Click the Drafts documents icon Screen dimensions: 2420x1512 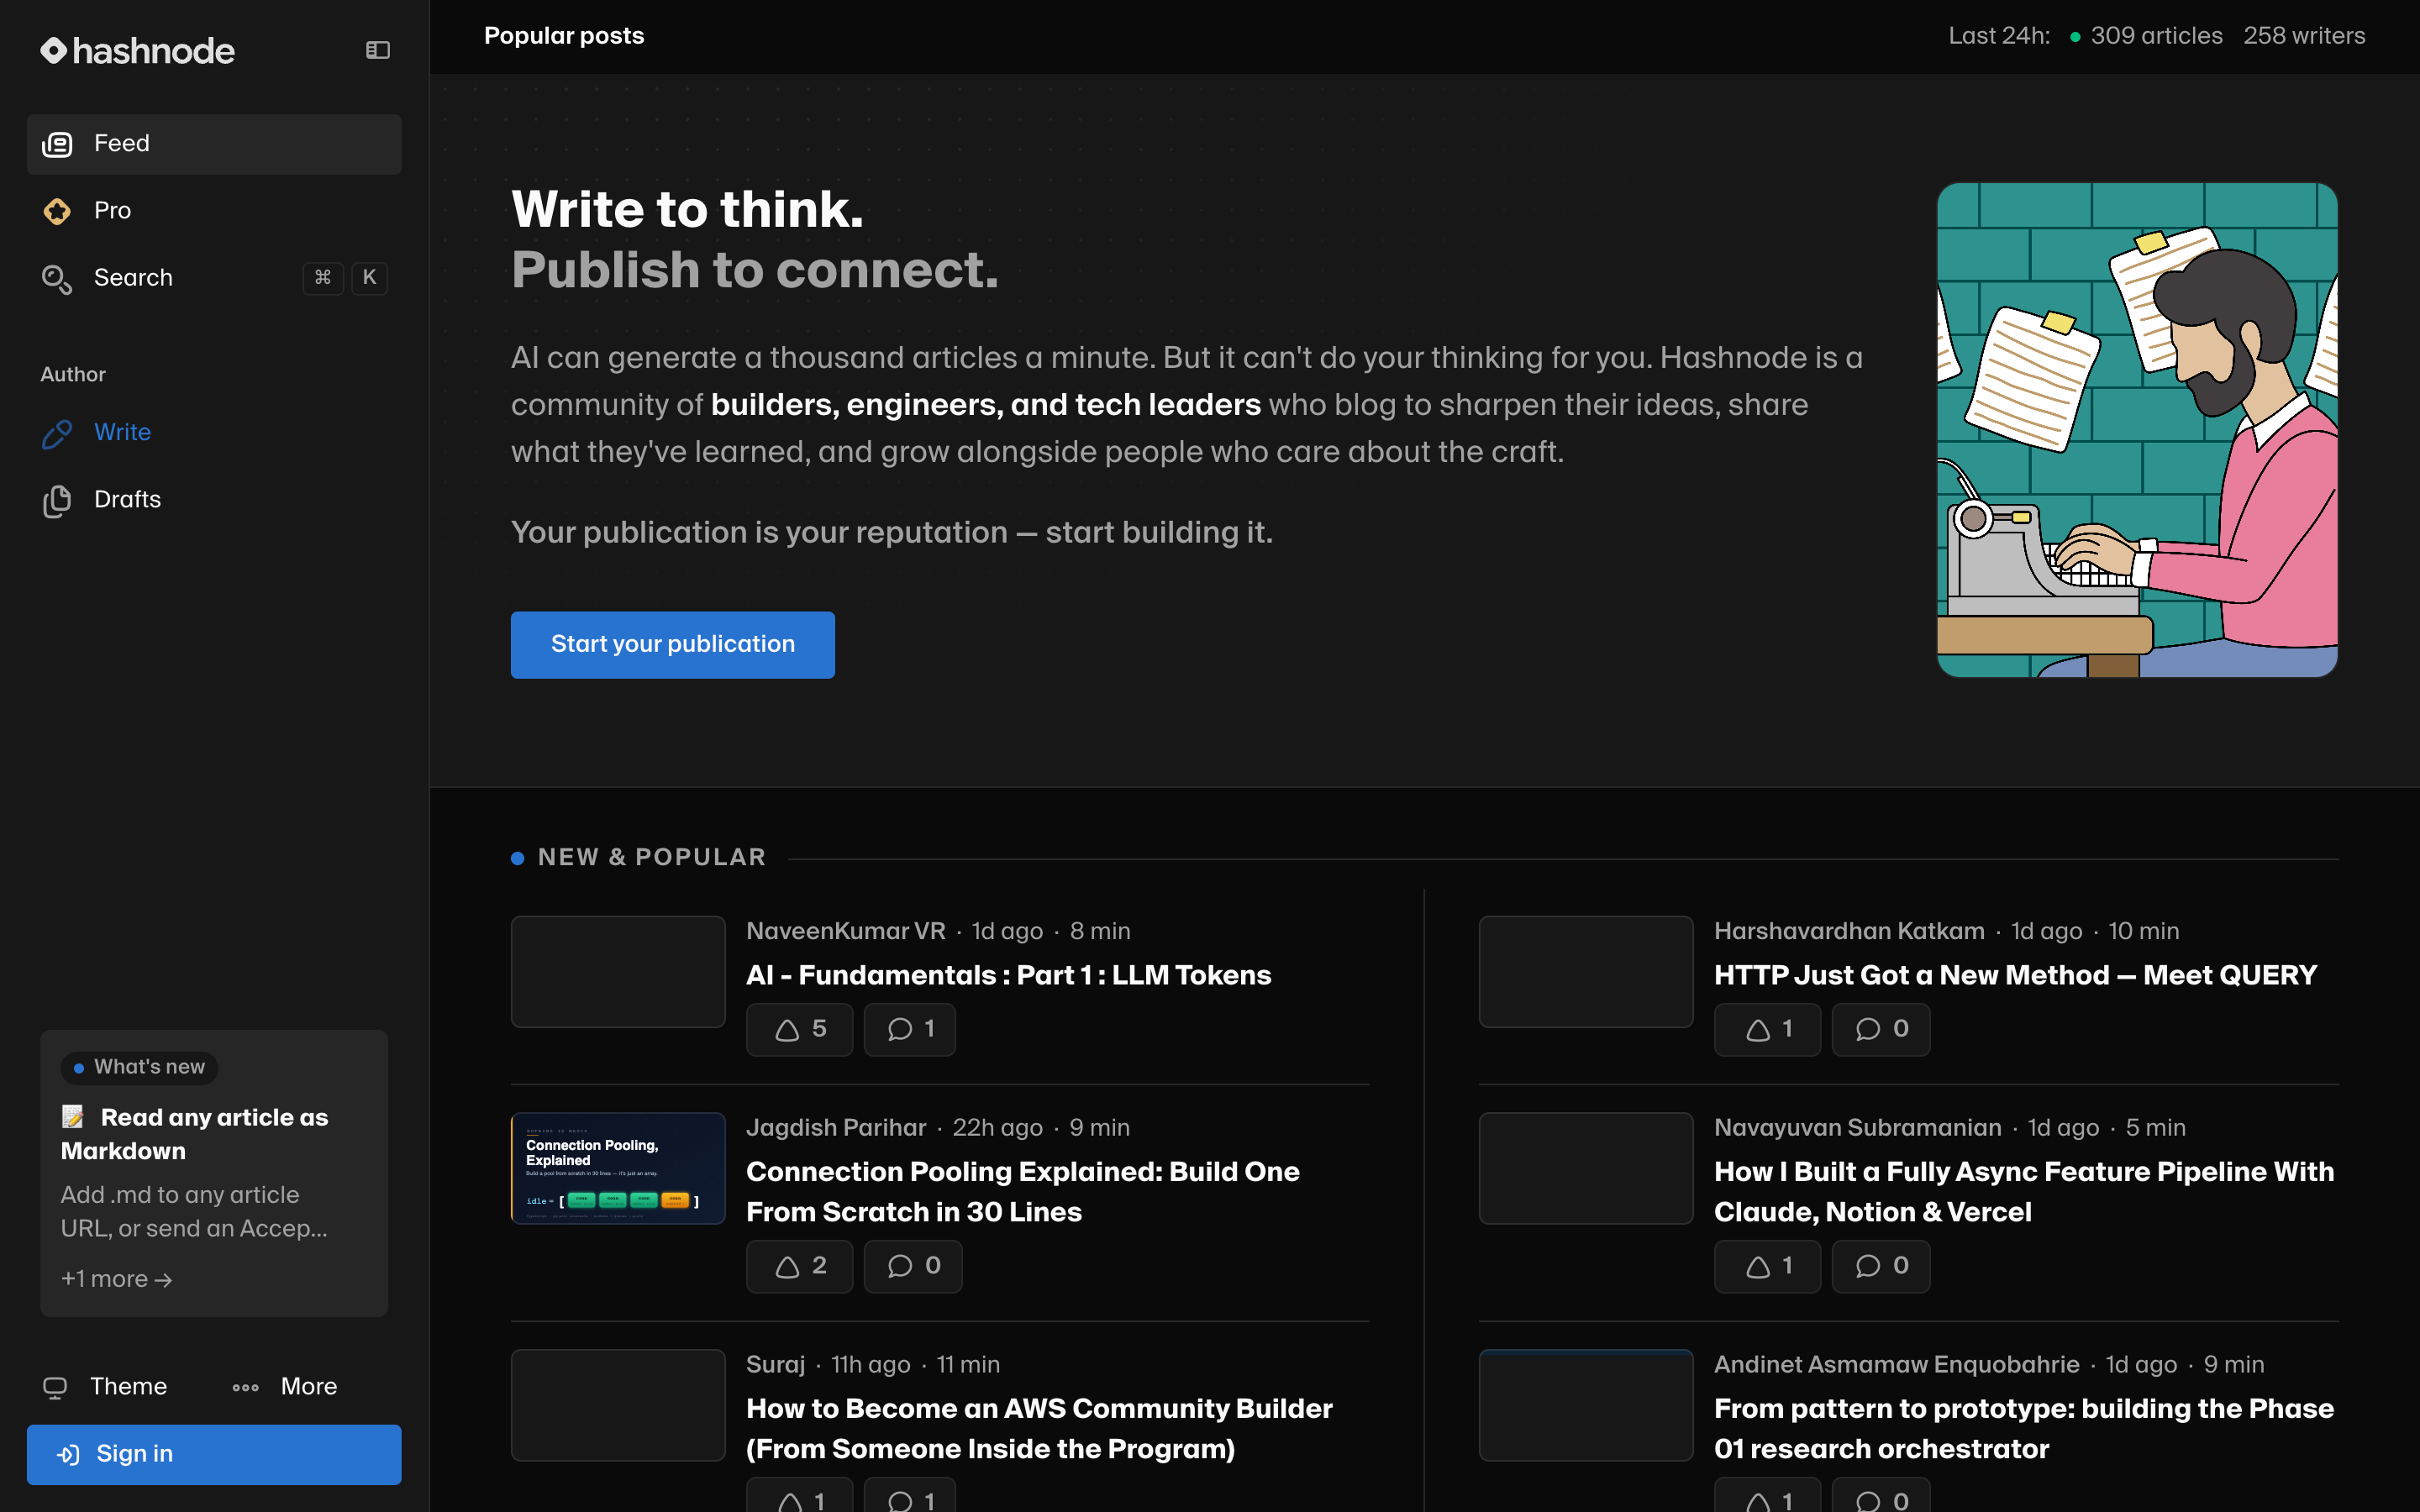[x=57, y=501]
